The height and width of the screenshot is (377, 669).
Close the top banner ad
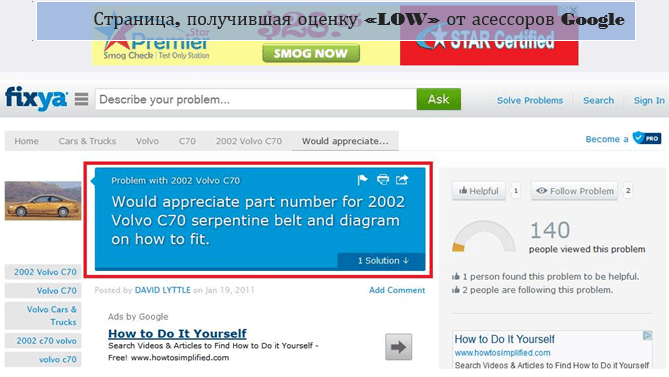574,9
